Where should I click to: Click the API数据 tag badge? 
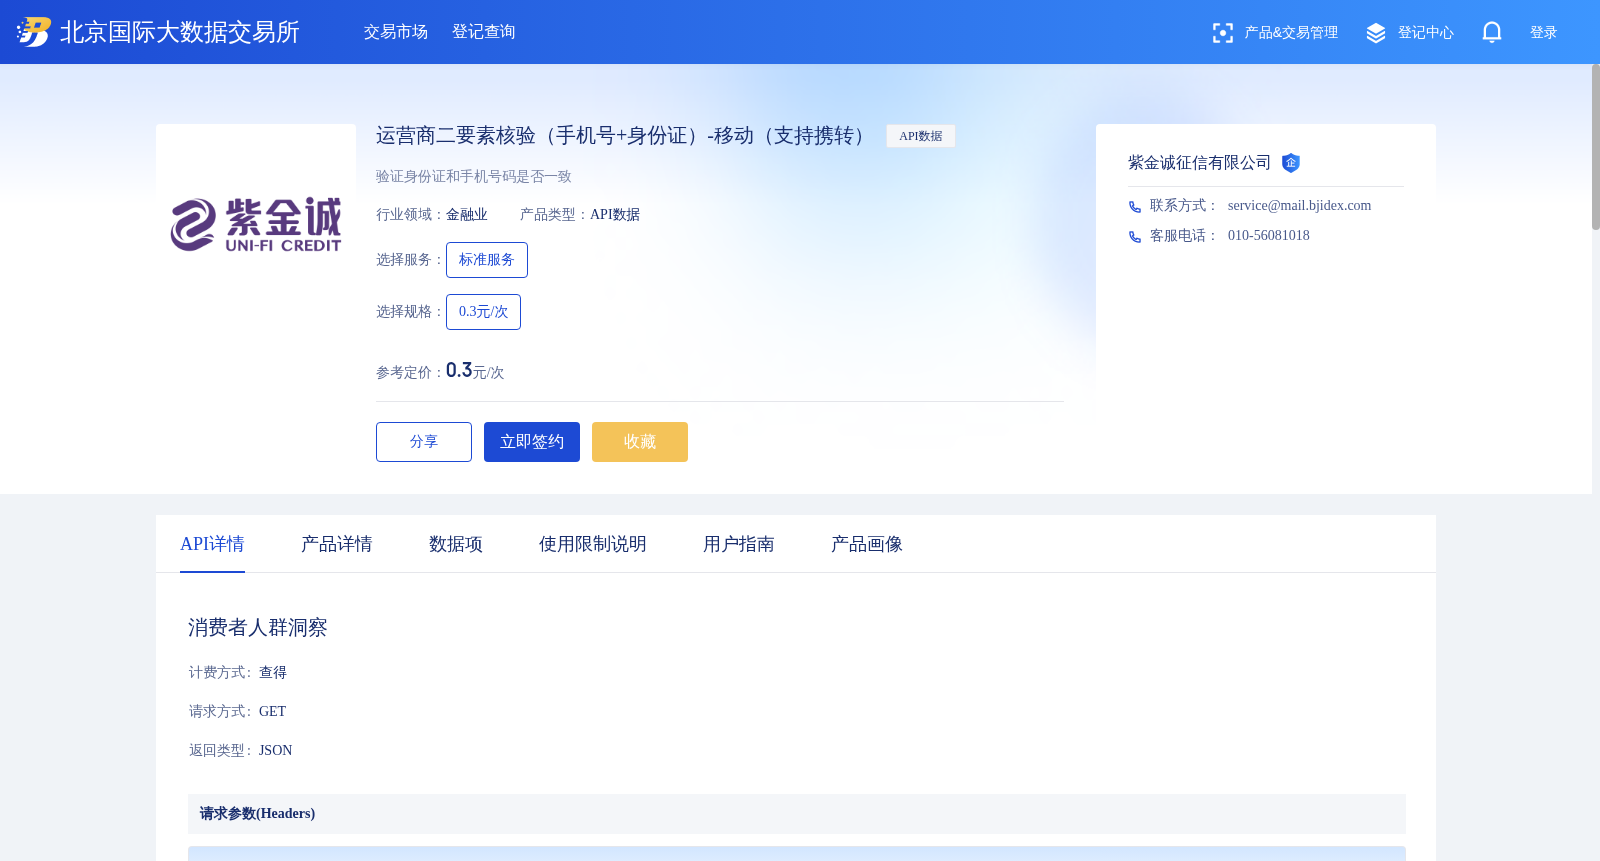[x=921, y=136]
